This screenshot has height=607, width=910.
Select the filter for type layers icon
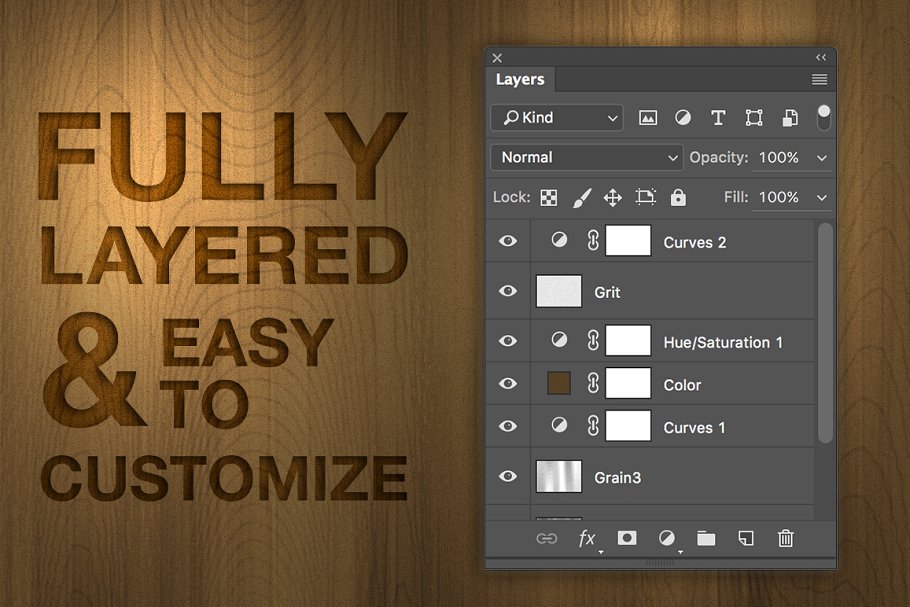[718, 117]
